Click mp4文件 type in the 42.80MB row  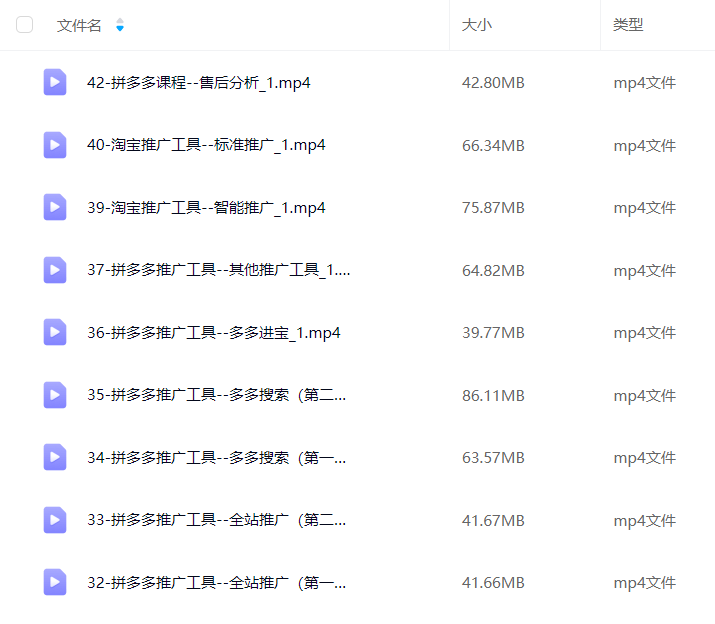point(644,83)
